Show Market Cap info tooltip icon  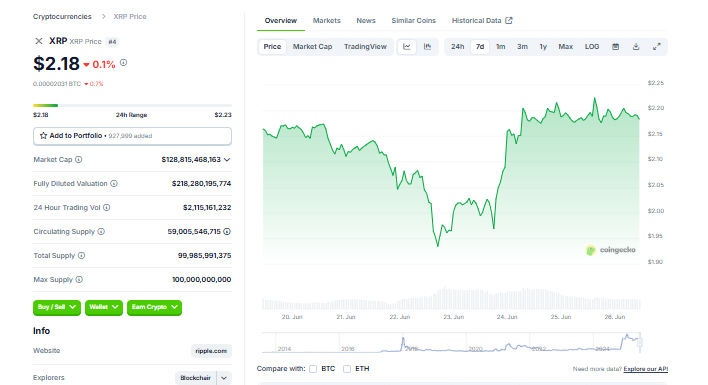point(79,159)
